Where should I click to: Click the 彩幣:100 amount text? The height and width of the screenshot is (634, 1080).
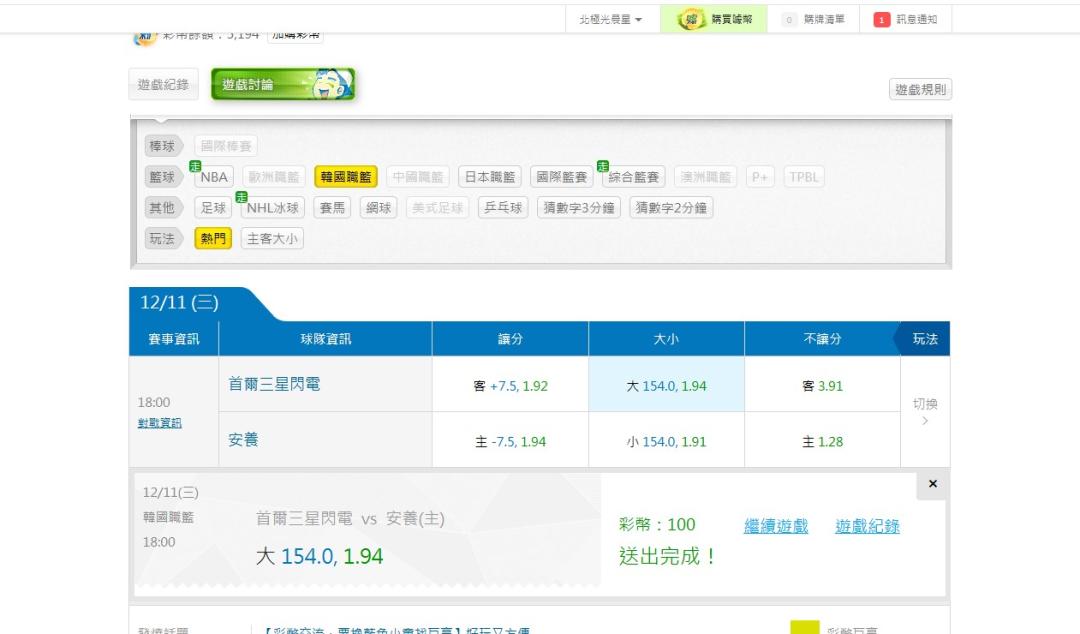[657, 524]
